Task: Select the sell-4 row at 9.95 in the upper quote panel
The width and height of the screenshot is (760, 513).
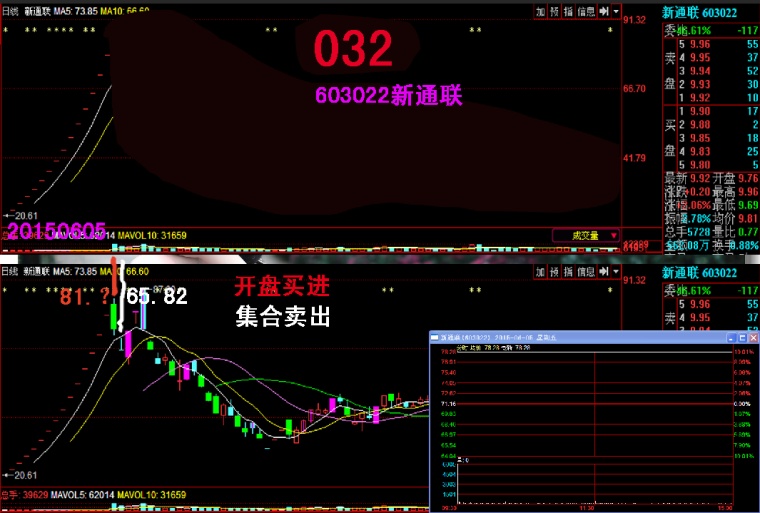Action: pyautogui.click(x=718, y=57)
